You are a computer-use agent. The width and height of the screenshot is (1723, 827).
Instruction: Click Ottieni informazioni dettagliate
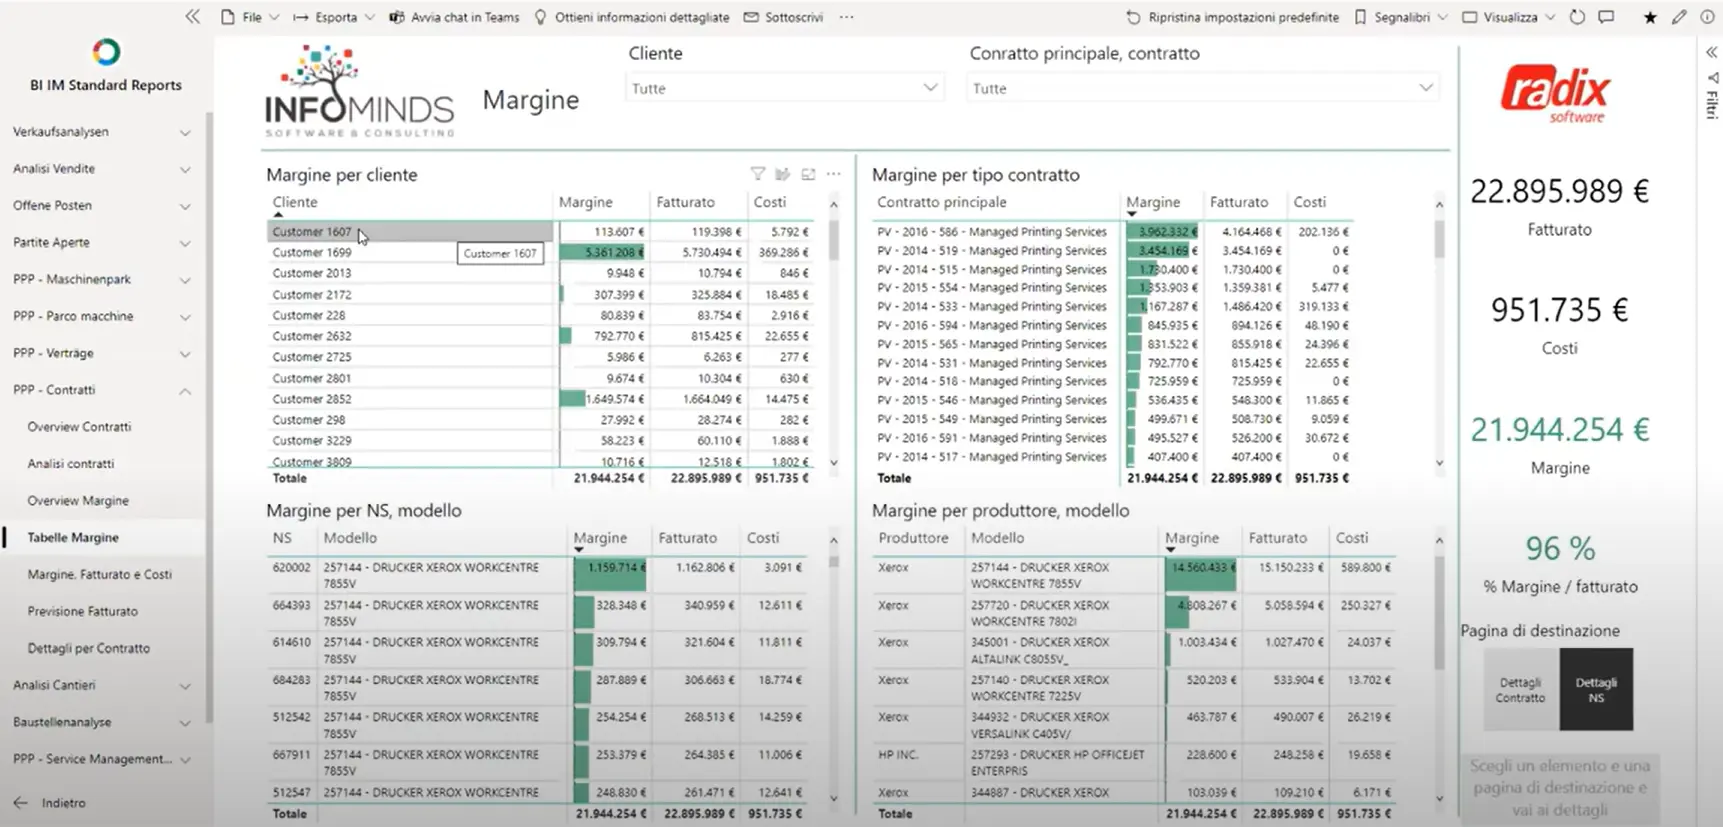[x=632, y=17]
